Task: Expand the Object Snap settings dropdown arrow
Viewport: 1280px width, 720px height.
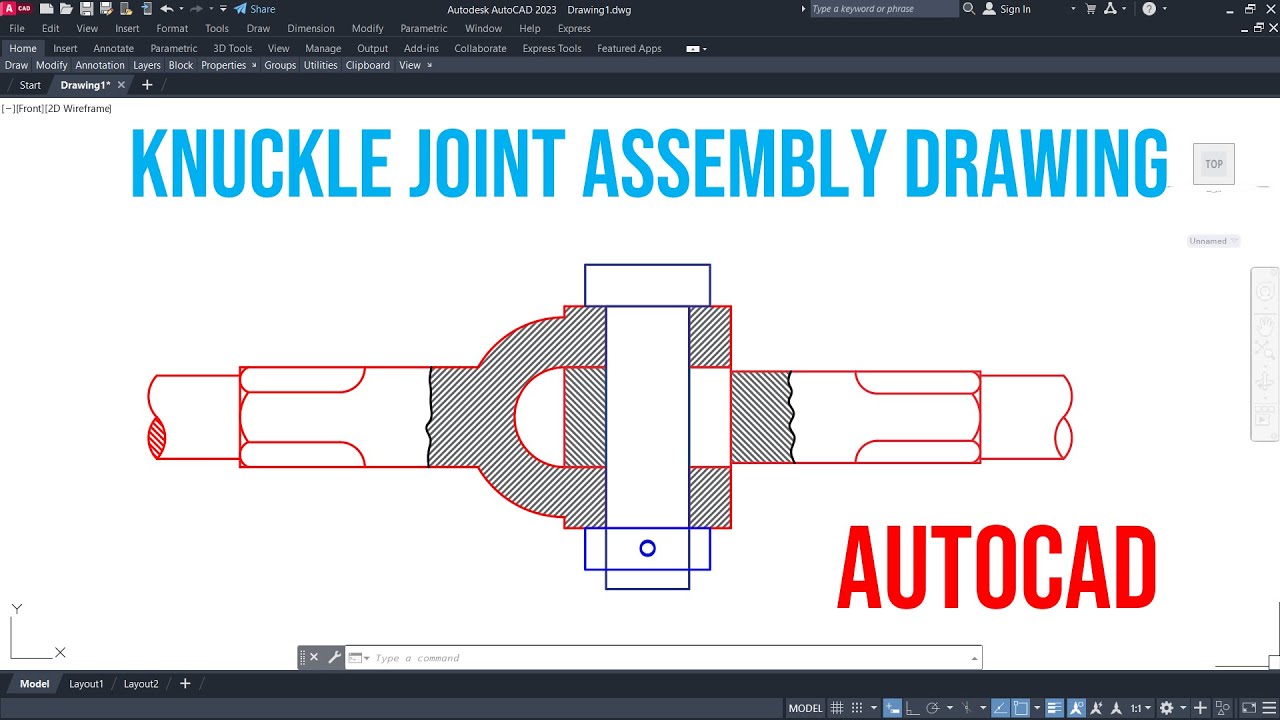Action: click(x=1037, y=708)
